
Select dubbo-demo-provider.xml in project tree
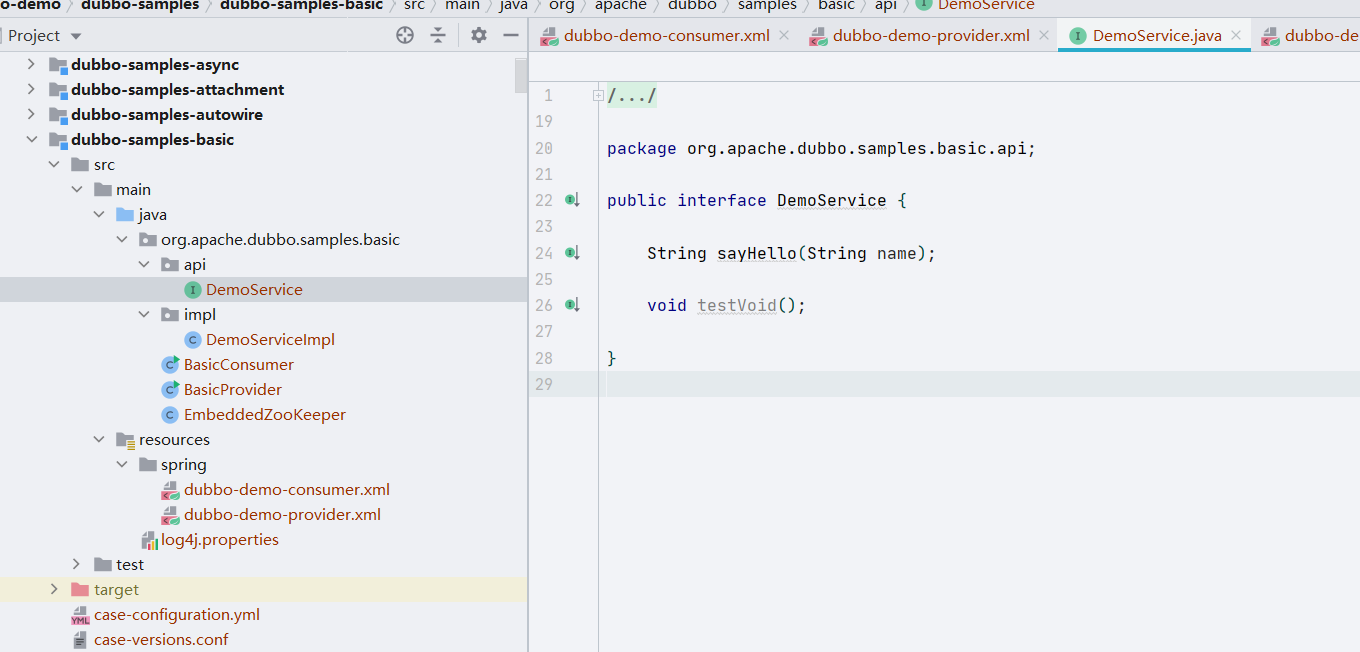click(x=283, y=514)
